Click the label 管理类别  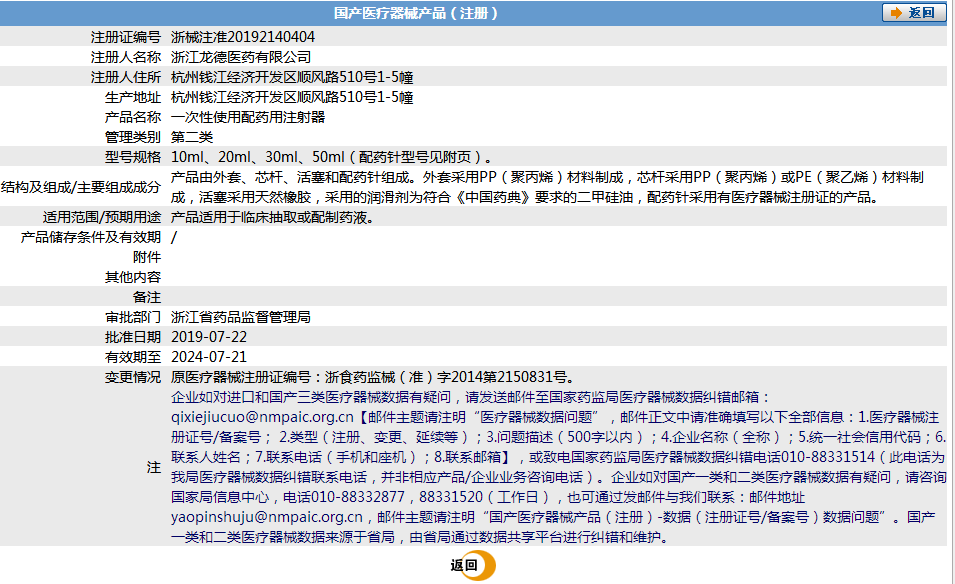(133, 138)
